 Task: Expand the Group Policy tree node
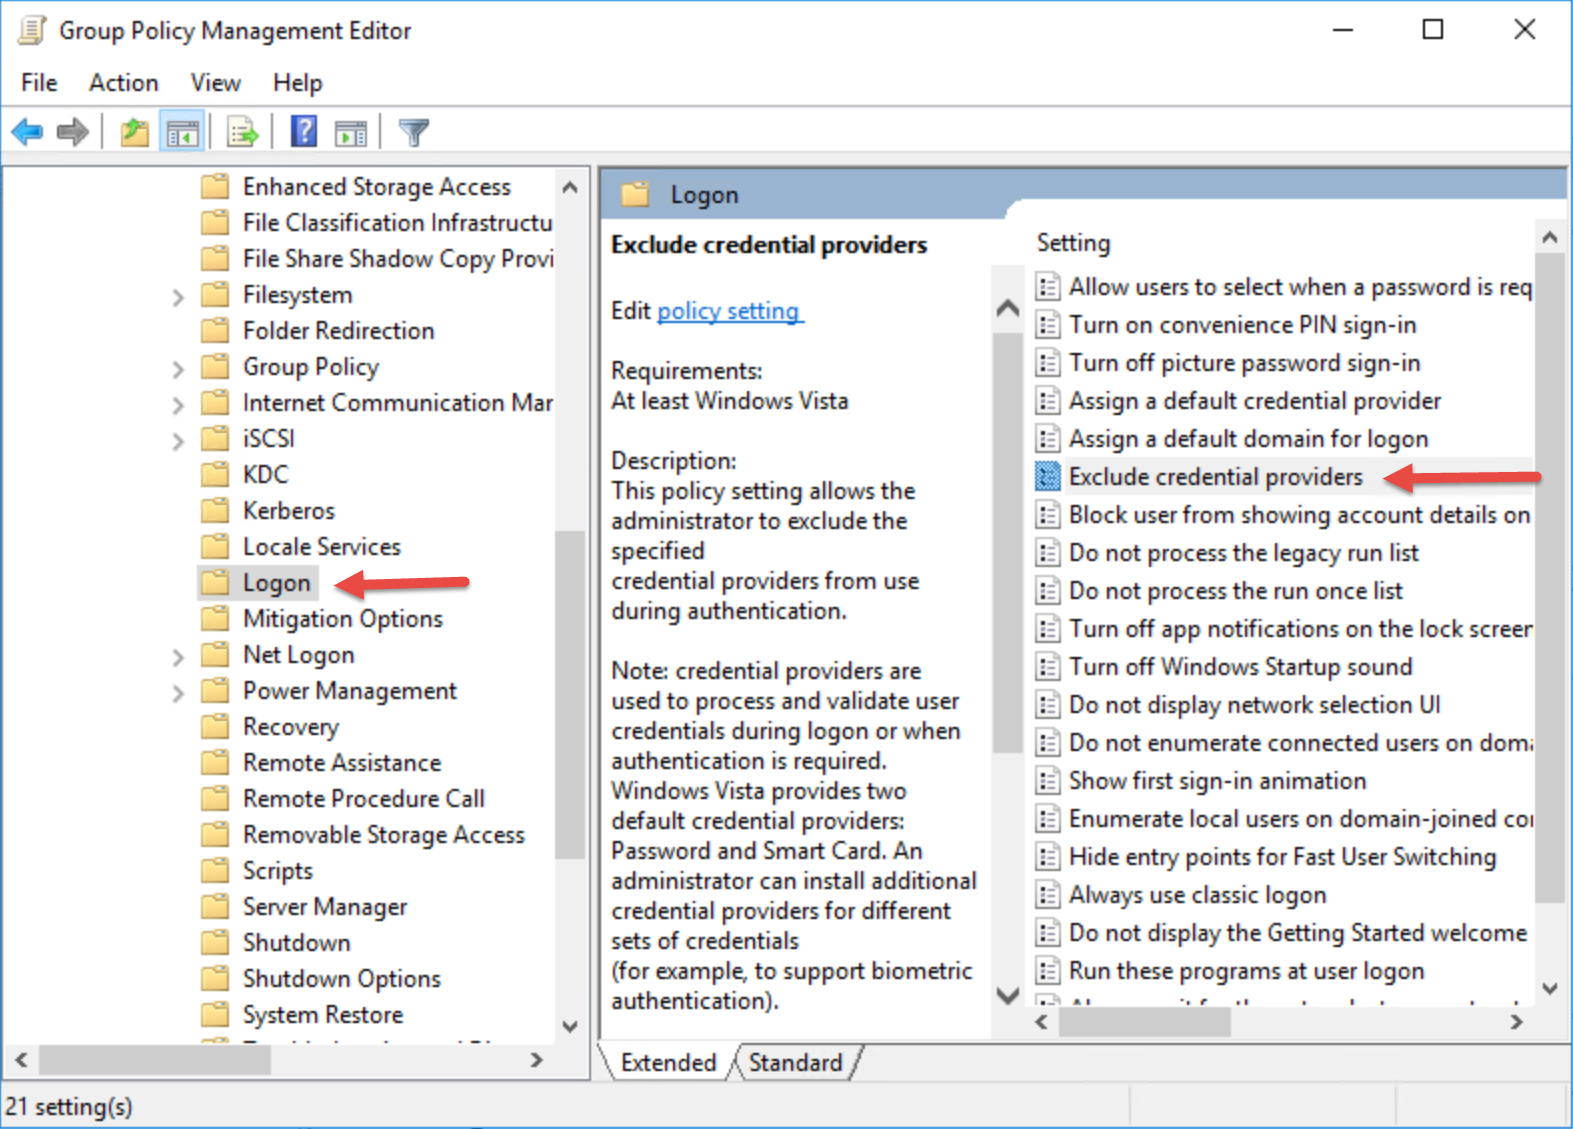tap(178, 369)
